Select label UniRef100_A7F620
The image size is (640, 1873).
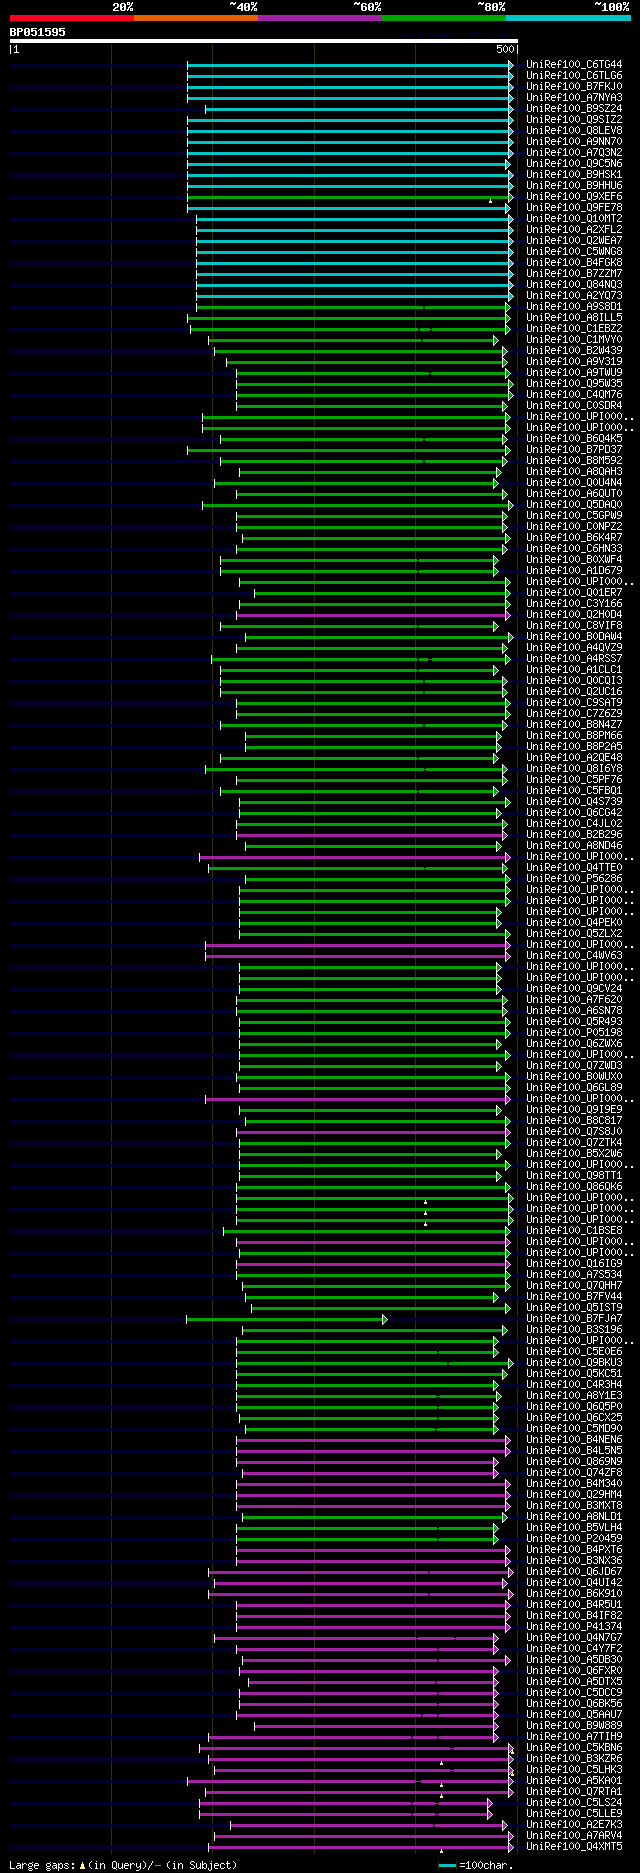coord(574,1000)
